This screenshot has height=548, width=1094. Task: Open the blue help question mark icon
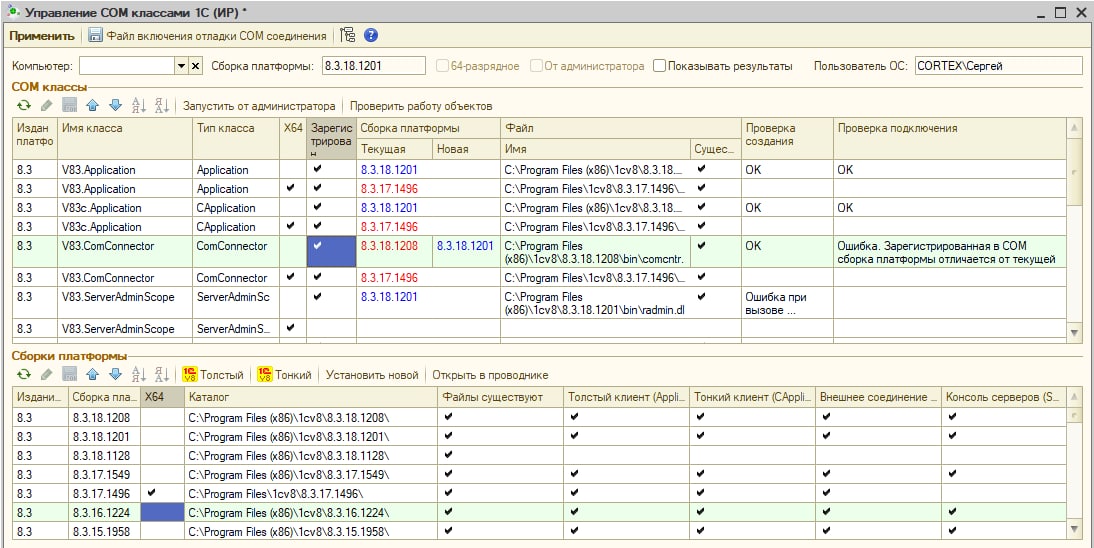pyautogui.click(x=370, y=36)
